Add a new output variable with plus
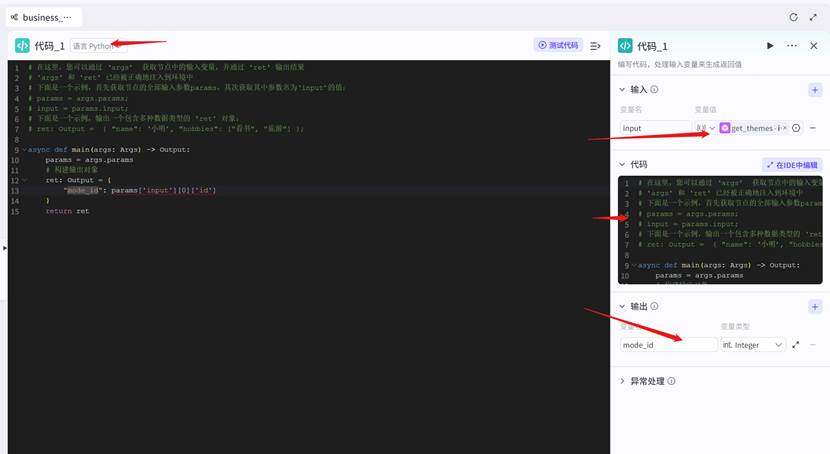Viewport: 830px width, 454px height. click(x=815, y=306)
